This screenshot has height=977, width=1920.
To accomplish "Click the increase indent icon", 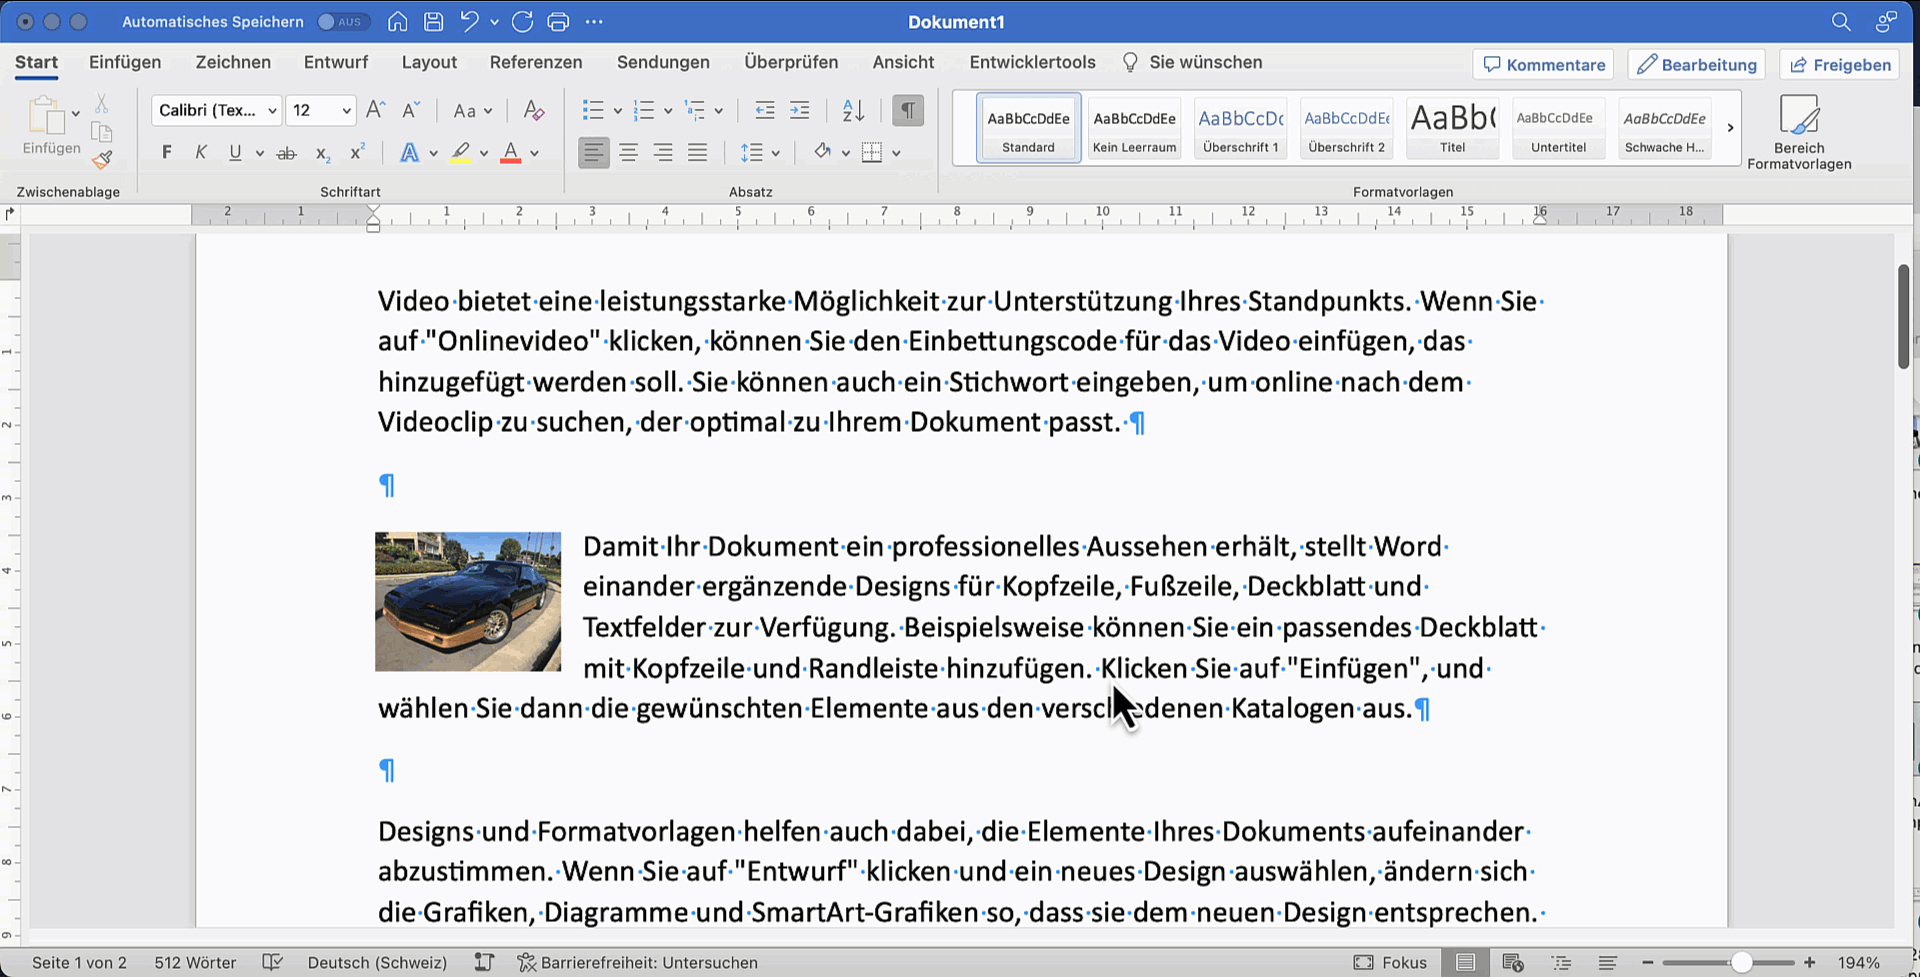I will pos(800,111).
